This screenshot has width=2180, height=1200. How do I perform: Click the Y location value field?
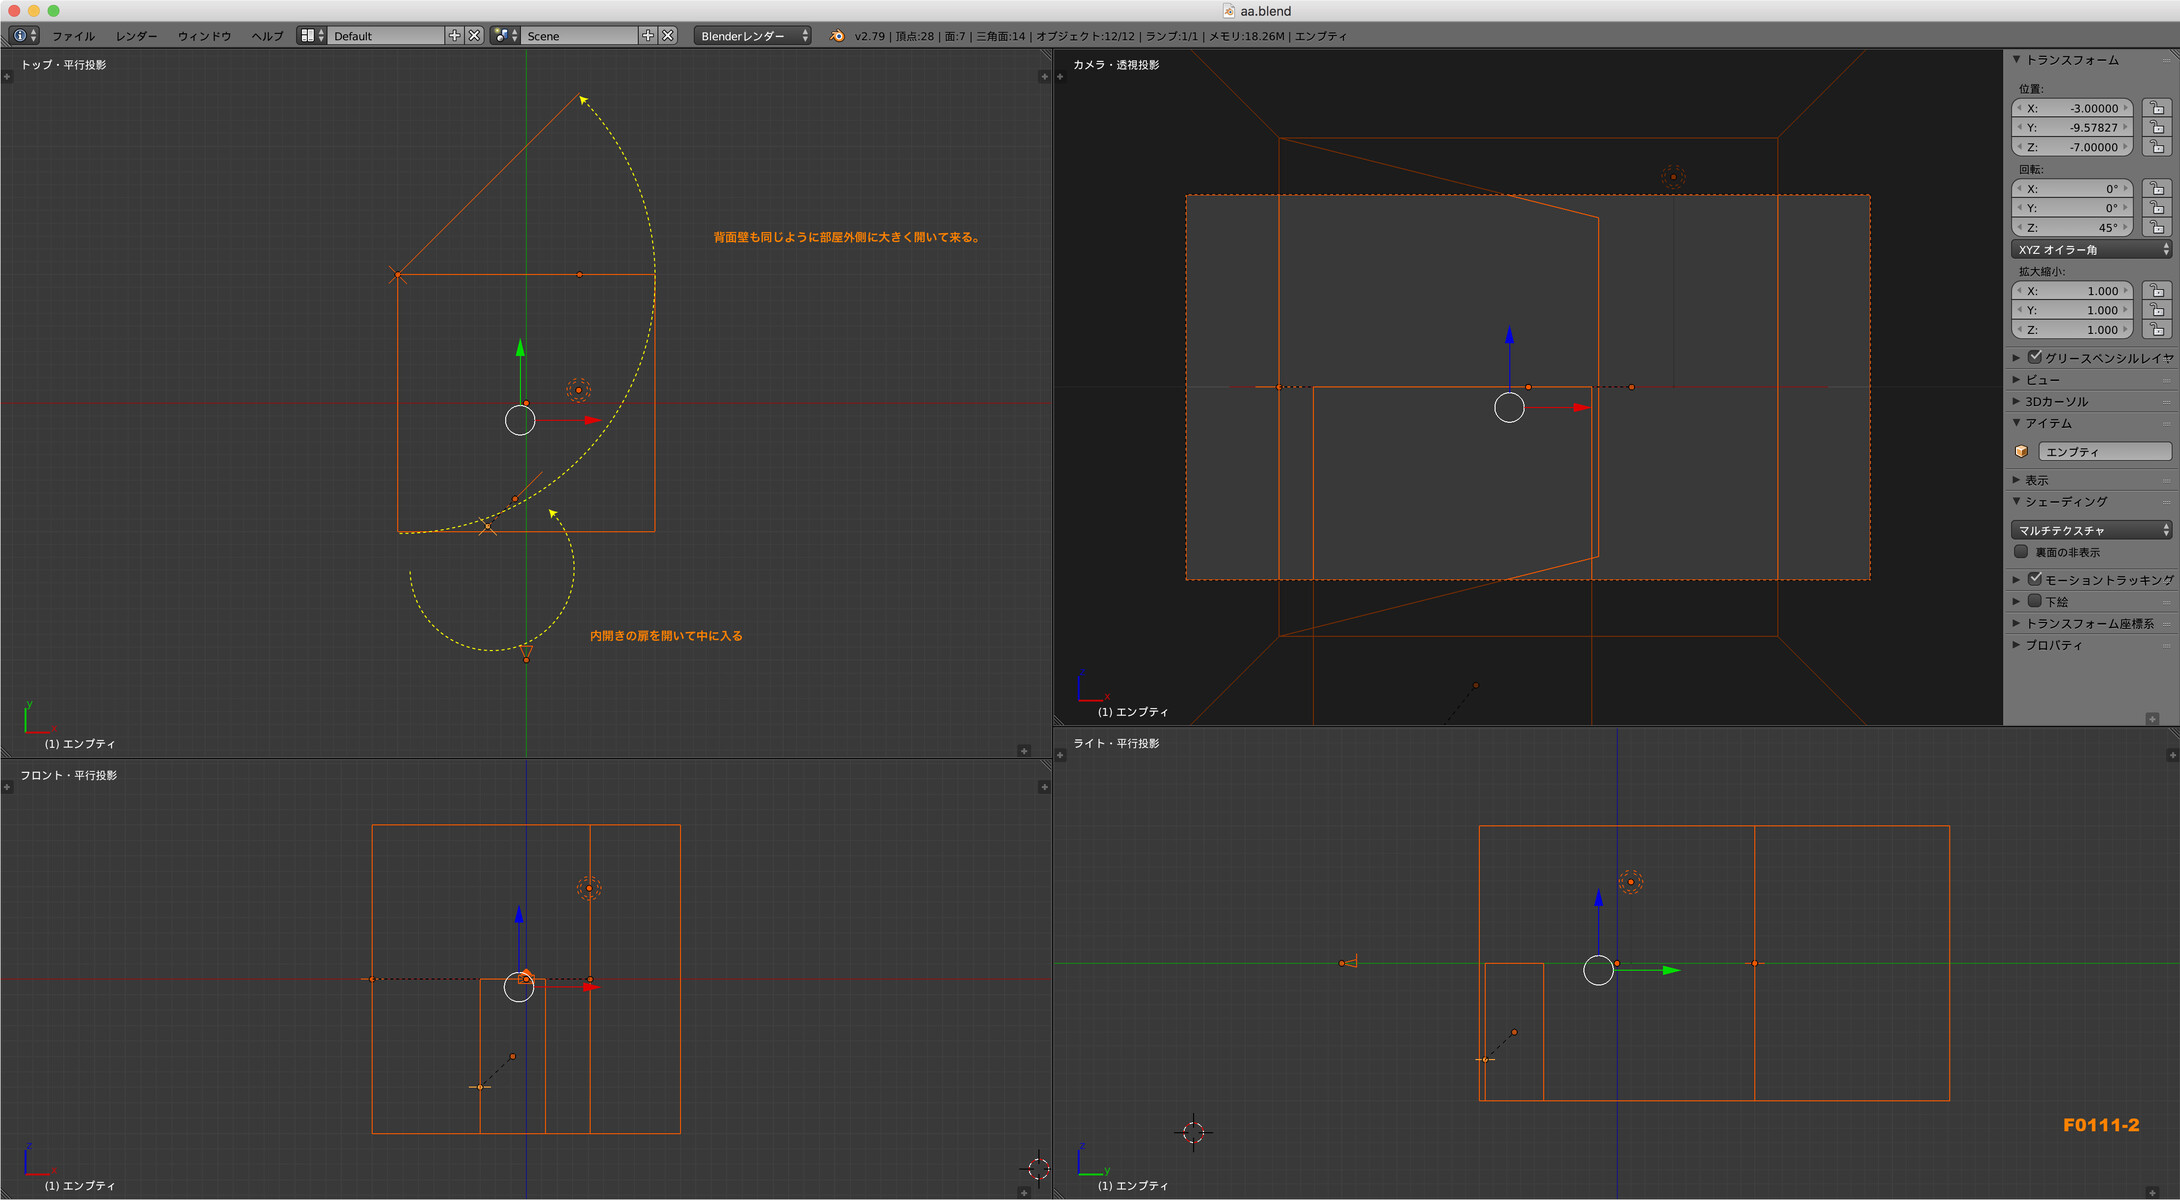pyautogui.click(x=2072, y=128)
